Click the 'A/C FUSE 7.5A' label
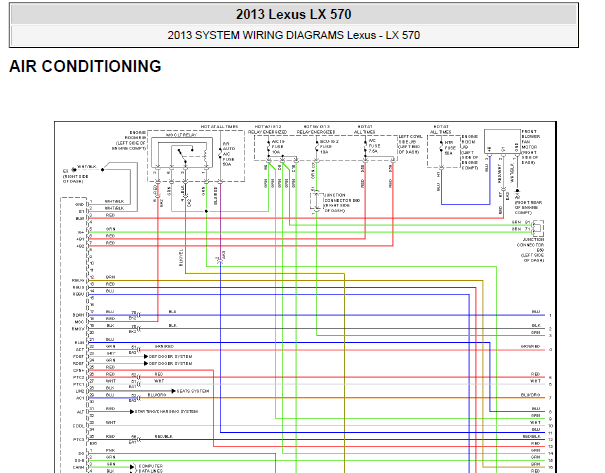 click(374, 146)
